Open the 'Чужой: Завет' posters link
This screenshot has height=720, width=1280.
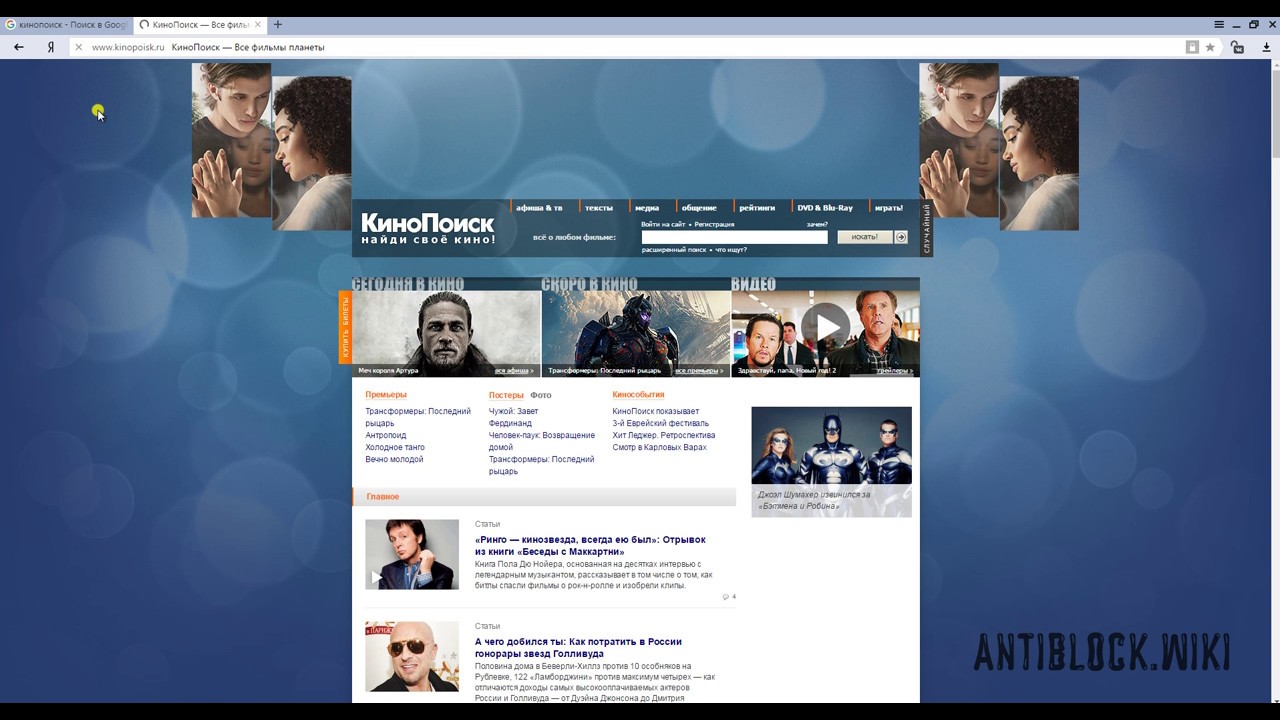513,411
